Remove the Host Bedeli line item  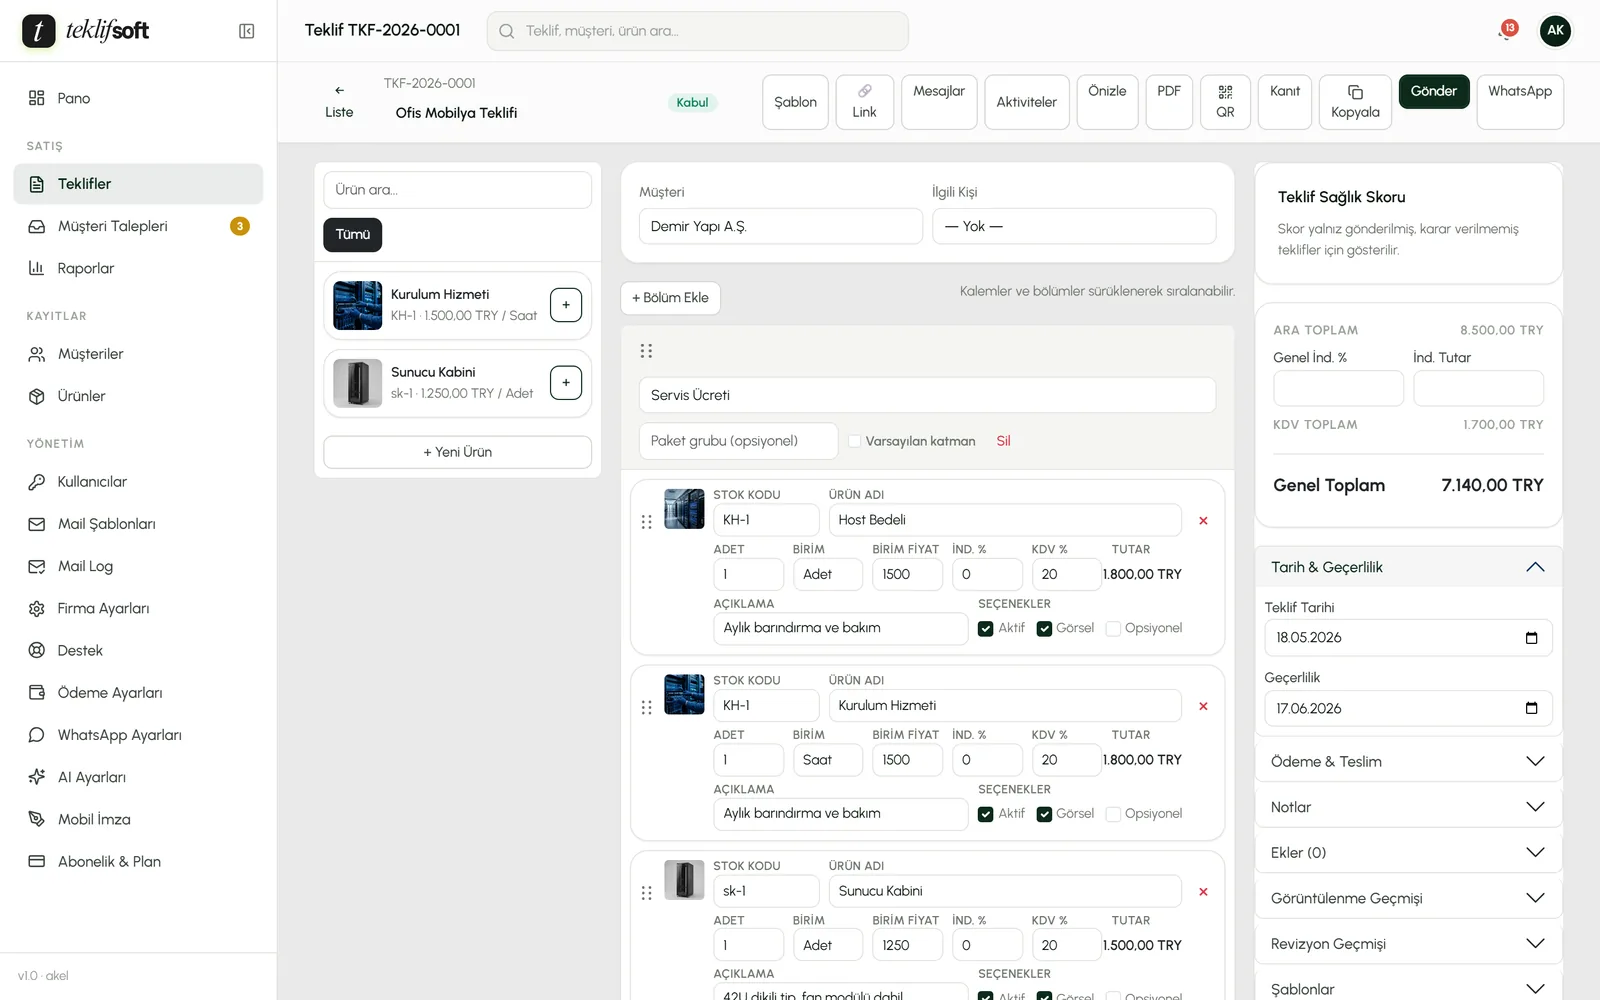pos(1203,521)
